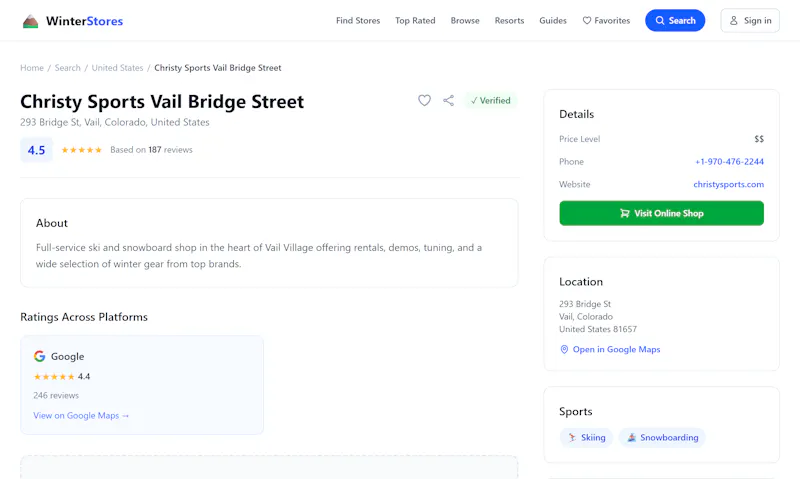
Task: Click the WinterStores brand name text
Action: (85, 21)
